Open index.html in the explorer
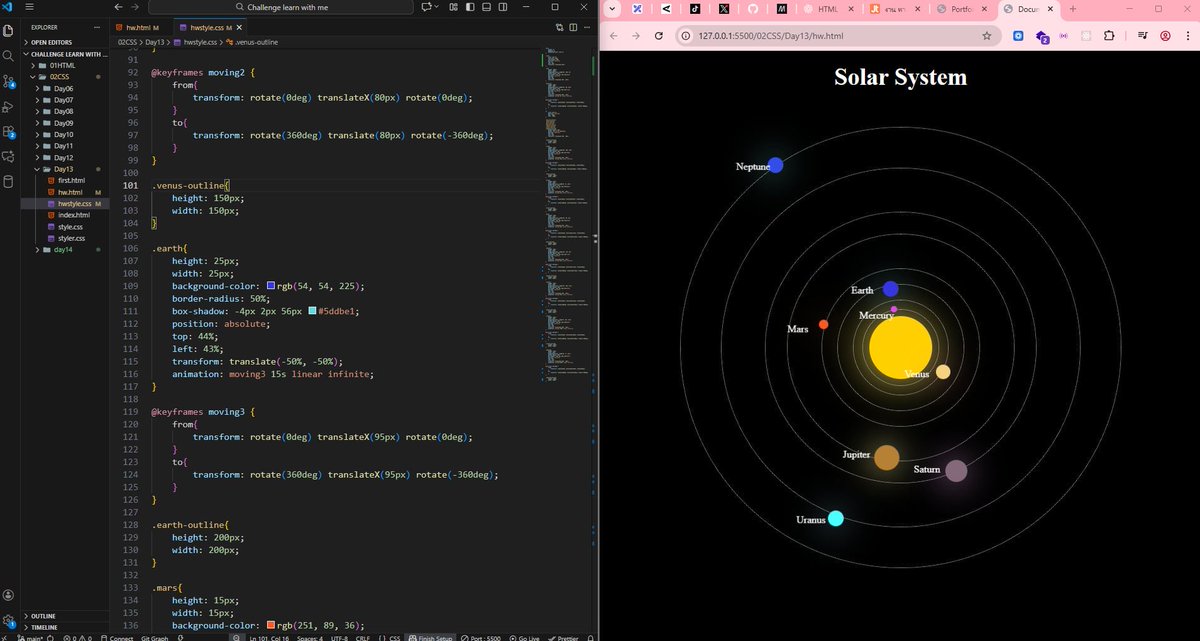 pos(74,215)
